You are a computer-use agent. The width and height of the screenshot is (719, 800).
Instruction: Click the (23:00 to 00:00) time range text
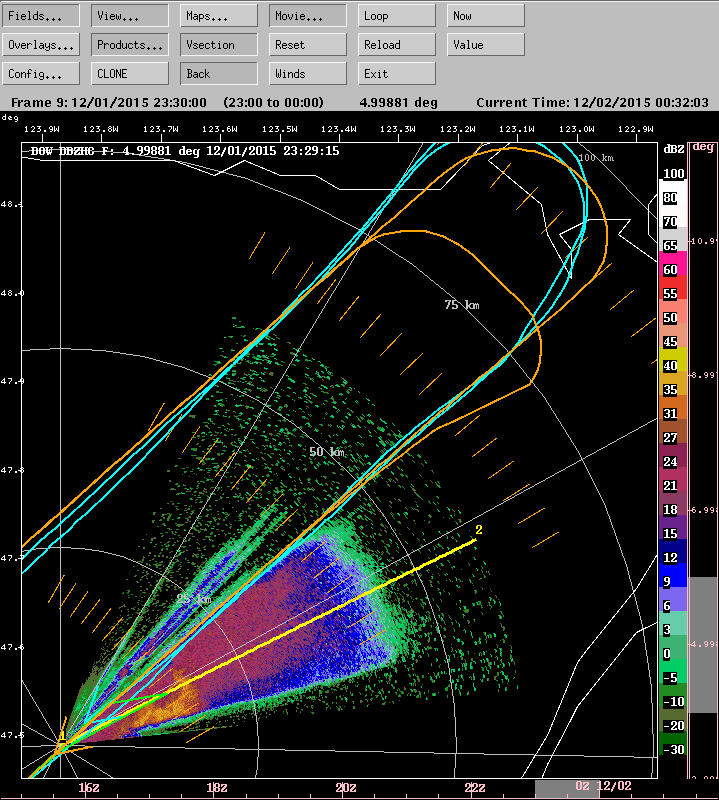(x=274, y=103)
